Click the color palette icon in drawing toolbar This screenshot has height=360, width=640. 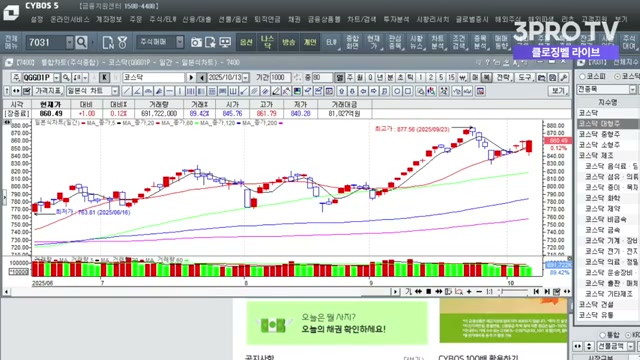pyautogui.click(x=297, y=91)
